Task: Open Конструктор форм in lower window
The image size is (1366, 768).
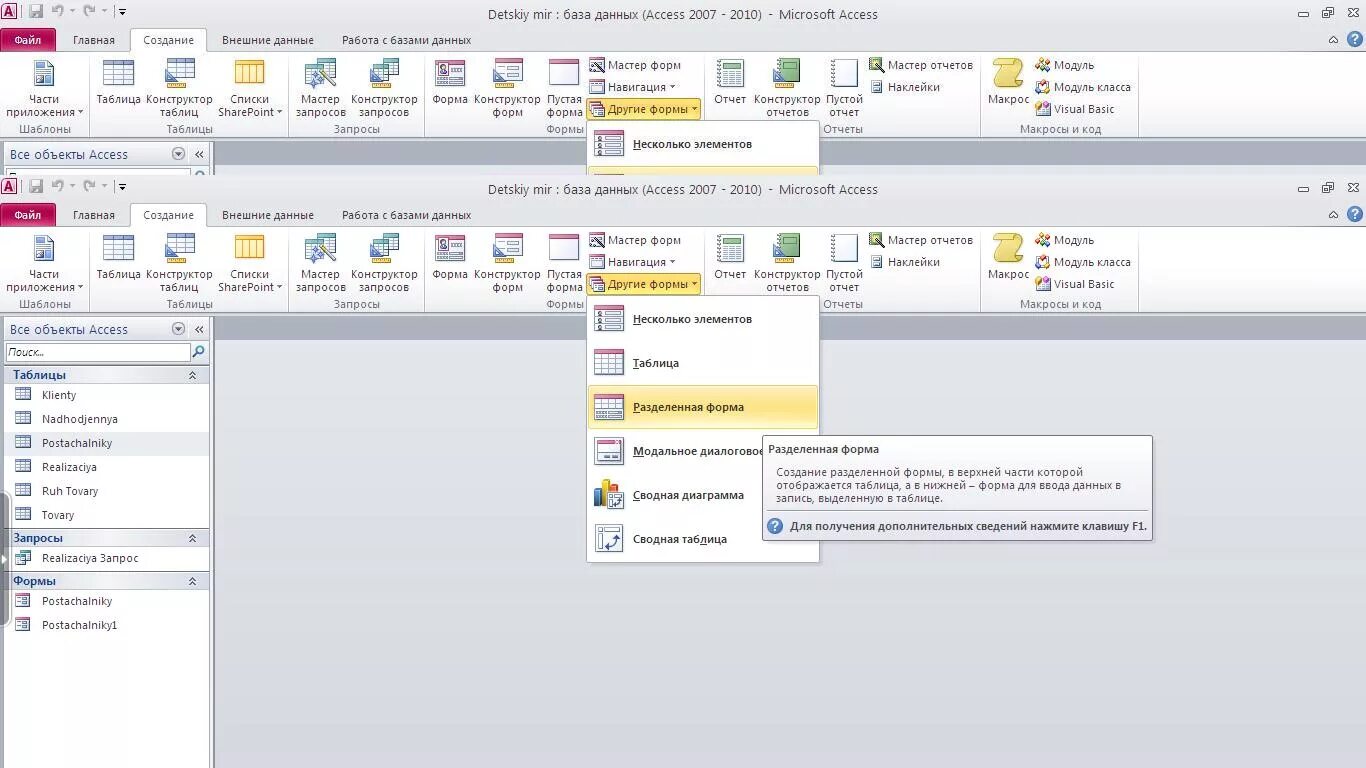Action: [x=507, y=263]
